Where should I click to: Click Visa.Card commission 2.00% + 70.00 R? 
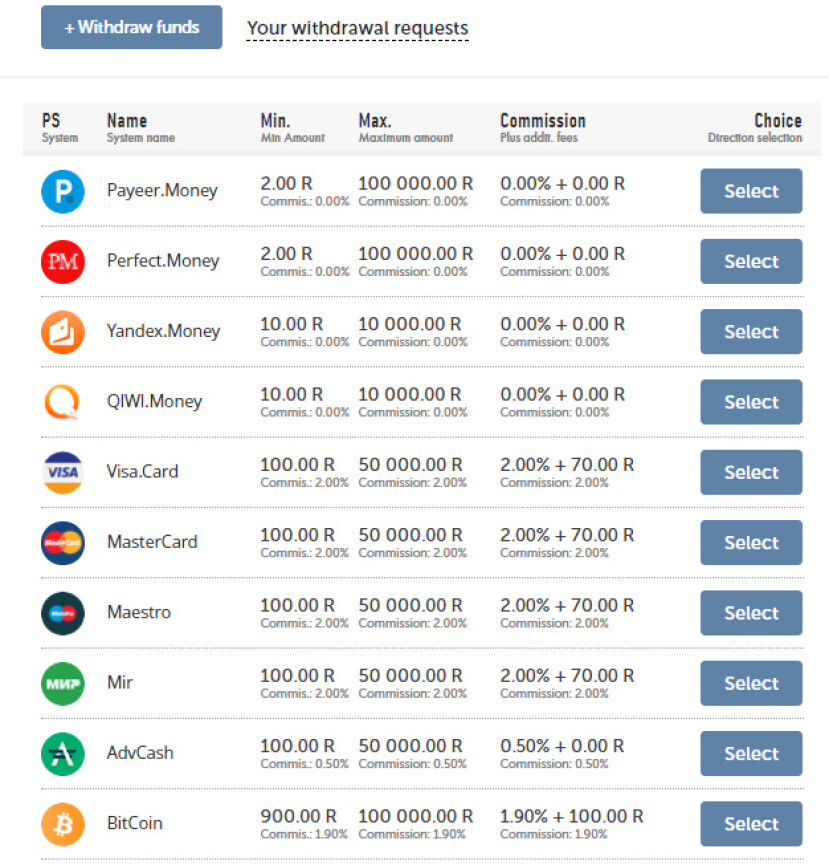tap(567, 464)
